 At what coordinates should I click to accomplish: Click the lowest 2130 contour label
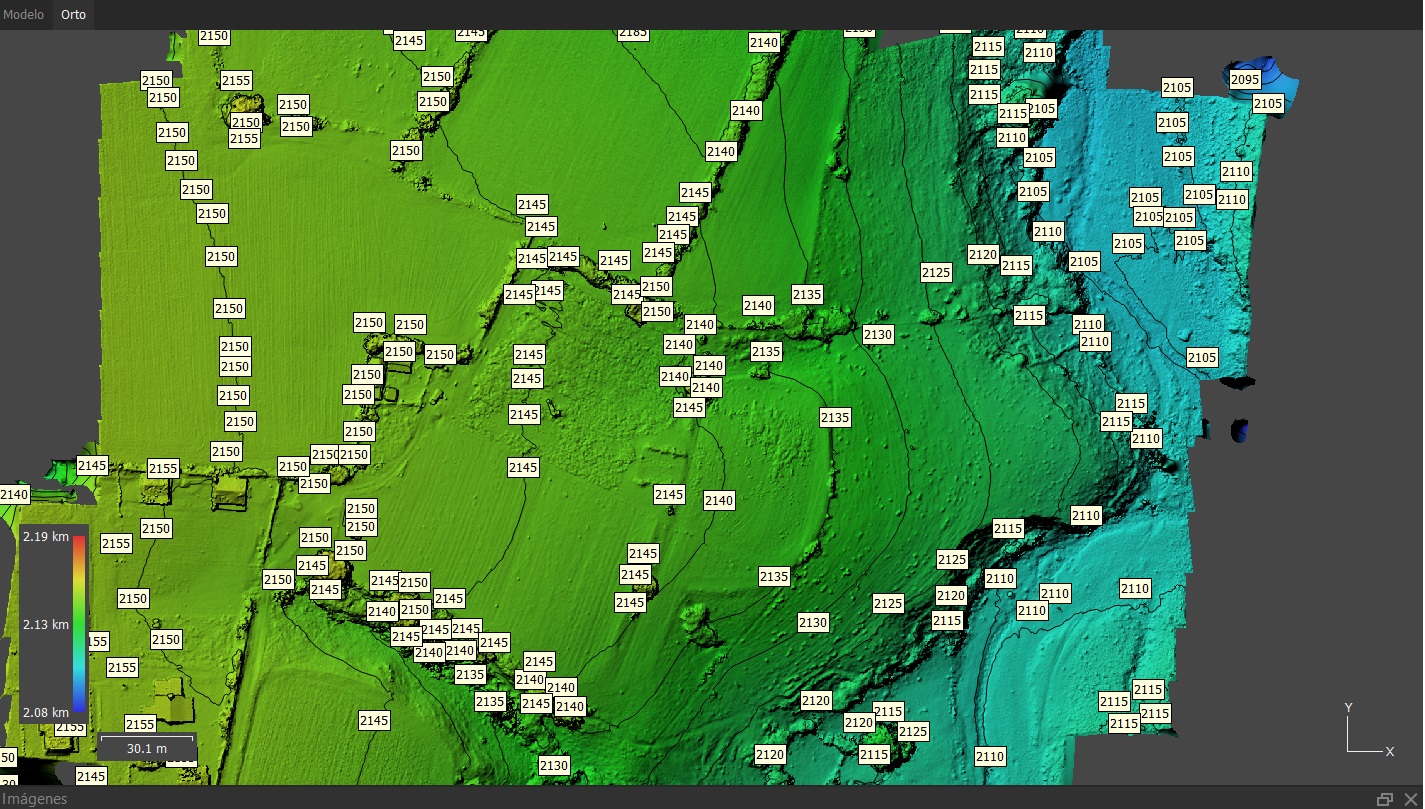(x=553, y=765)
